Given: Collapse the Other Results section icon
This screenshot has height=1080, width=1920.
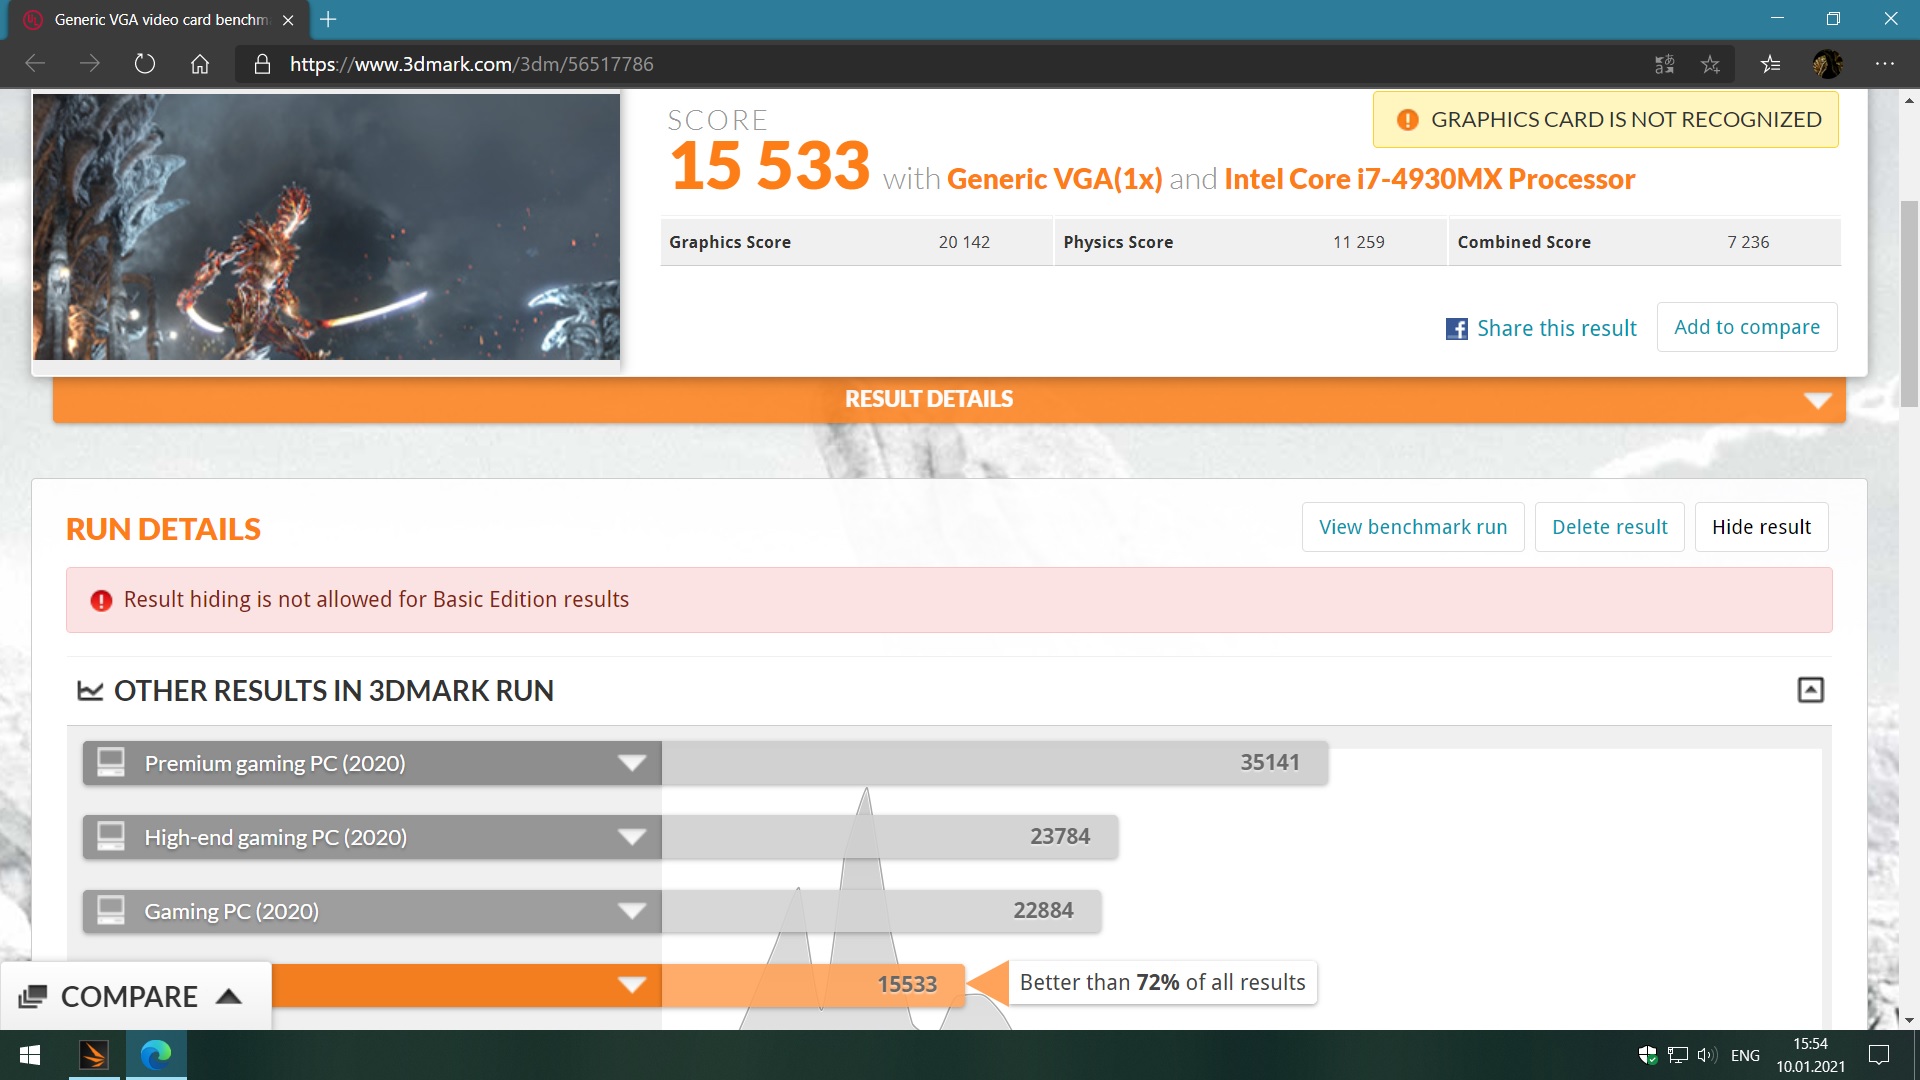Looking at the screenshot, I should (x=1811, y=690).
